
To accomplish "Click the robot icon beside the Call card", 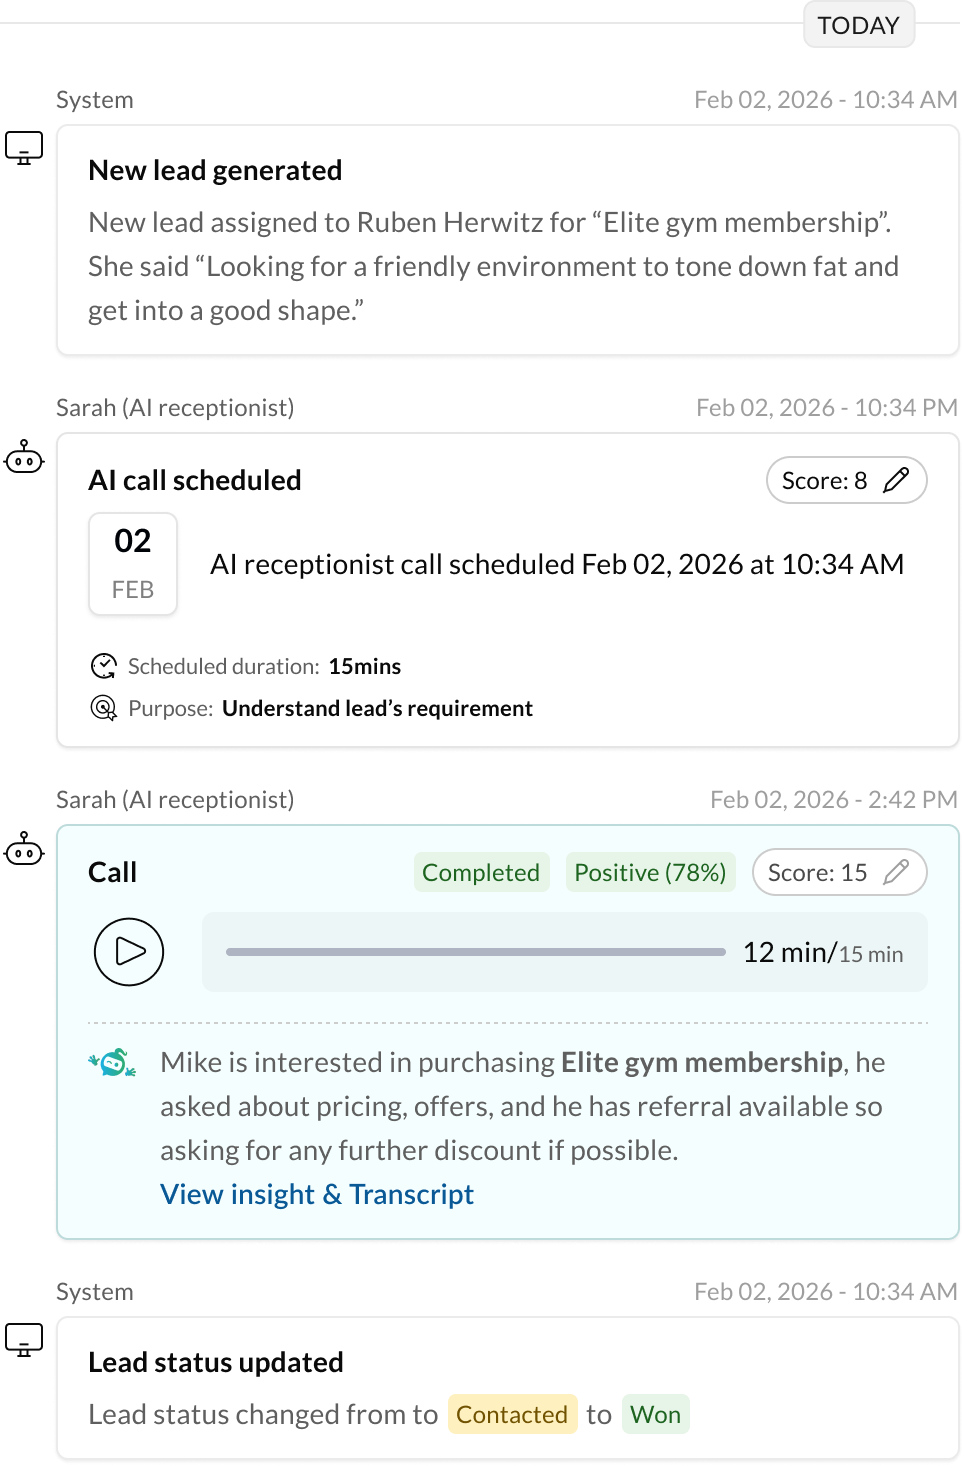I will pyautogui.click(x=24, y=850).
